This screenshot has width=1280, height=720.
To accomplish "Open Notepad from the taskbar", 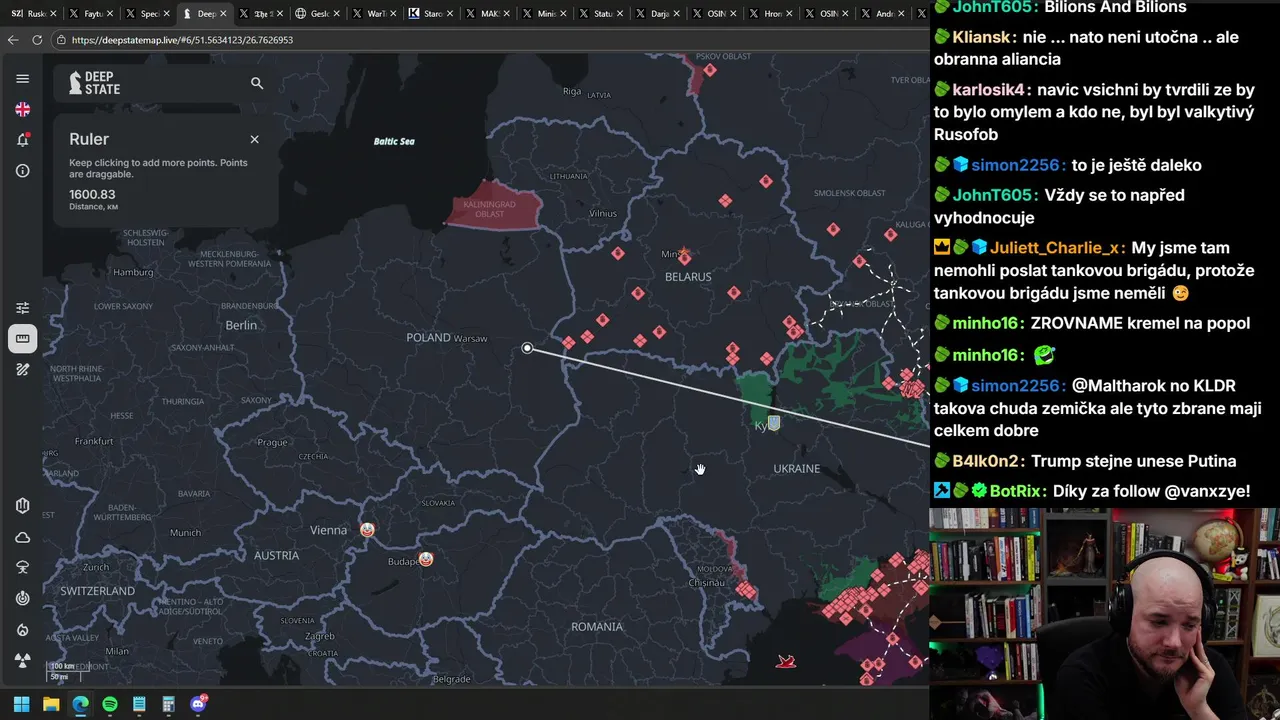I will (x=139, y=704).
